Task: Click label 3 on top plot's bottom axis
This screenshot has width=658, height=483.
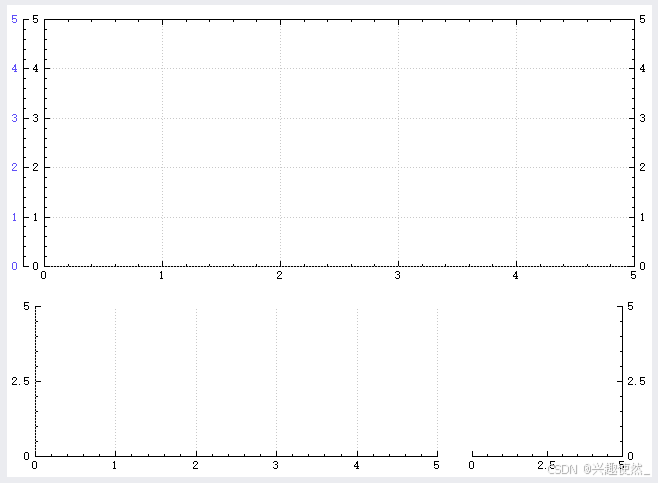Action: click(x=397, y=275)
